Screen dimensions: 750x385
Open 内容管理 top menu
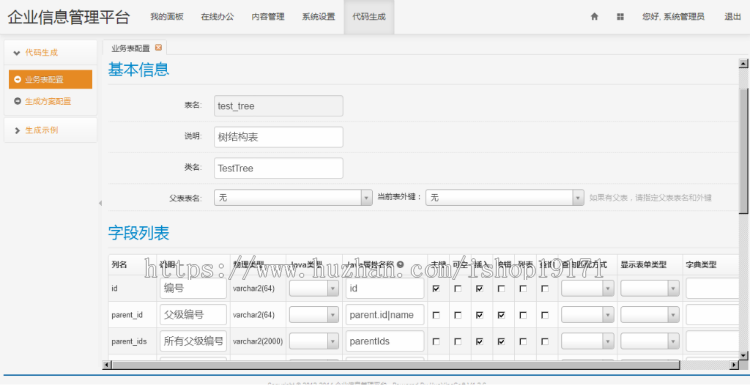pos(268,17)
